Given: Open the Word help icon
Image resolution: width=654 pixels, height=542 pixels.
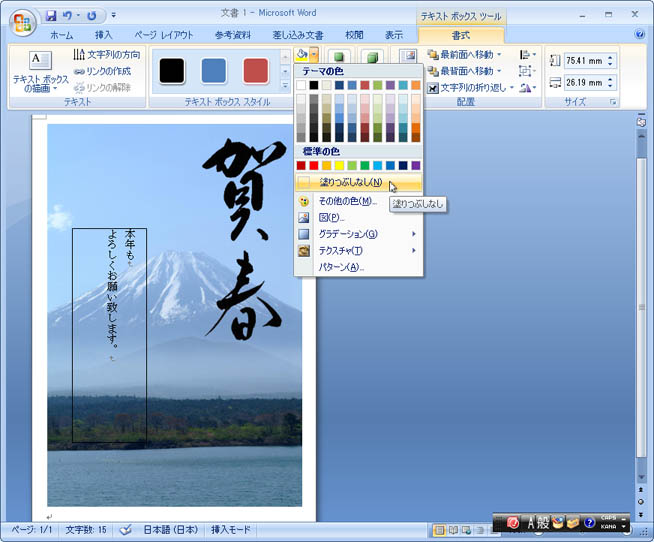Looking at the screenshot, I should click(640, 34).
